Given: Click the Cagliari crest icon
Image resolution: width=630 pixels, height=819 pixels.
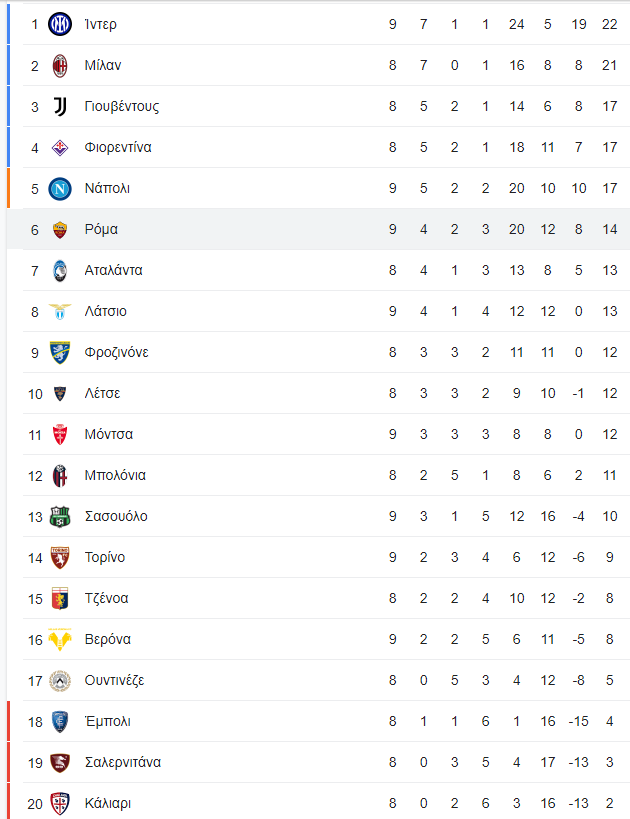Looking at the screenshot, I should click(60, 803).
